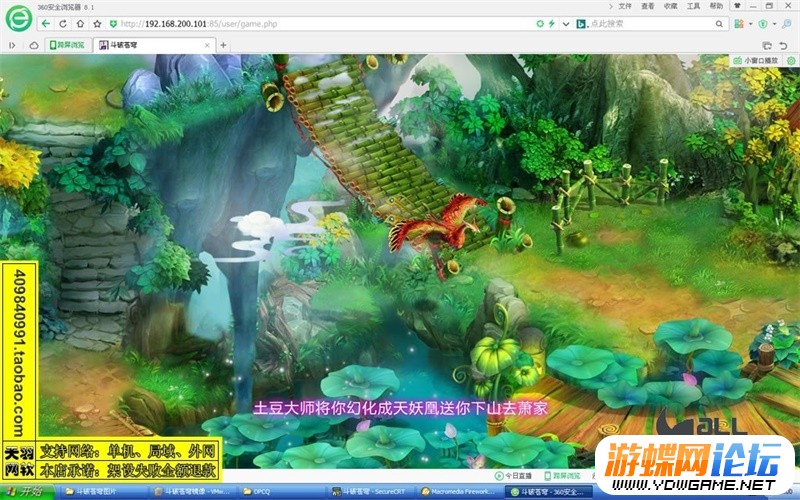Toggle the sidebar panel icon left of tabs
Screen dimensions: 800x500
(12, 45)
